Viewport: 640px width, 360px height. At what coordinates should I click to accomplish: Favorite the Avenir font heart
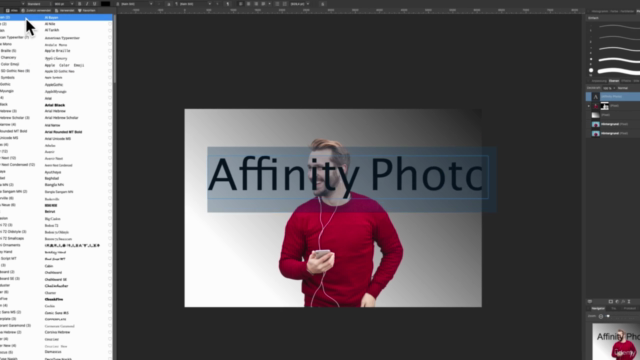point(109,152)
